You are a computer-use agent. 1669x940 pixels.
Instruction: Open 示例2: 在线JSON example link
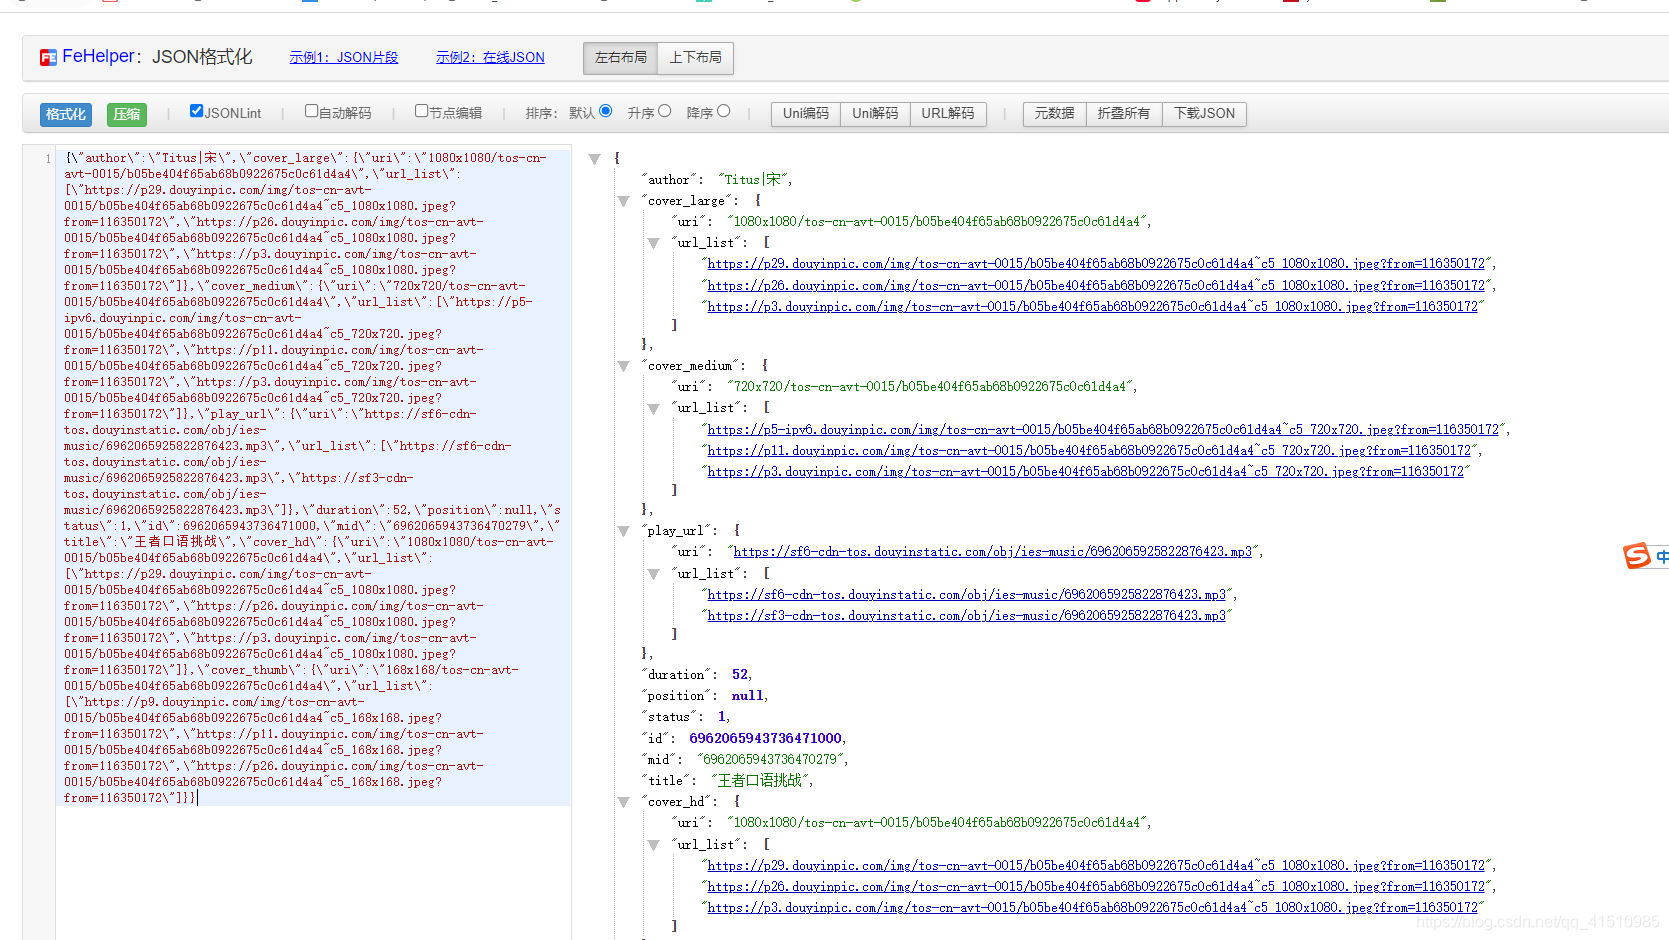coord(490,58)
